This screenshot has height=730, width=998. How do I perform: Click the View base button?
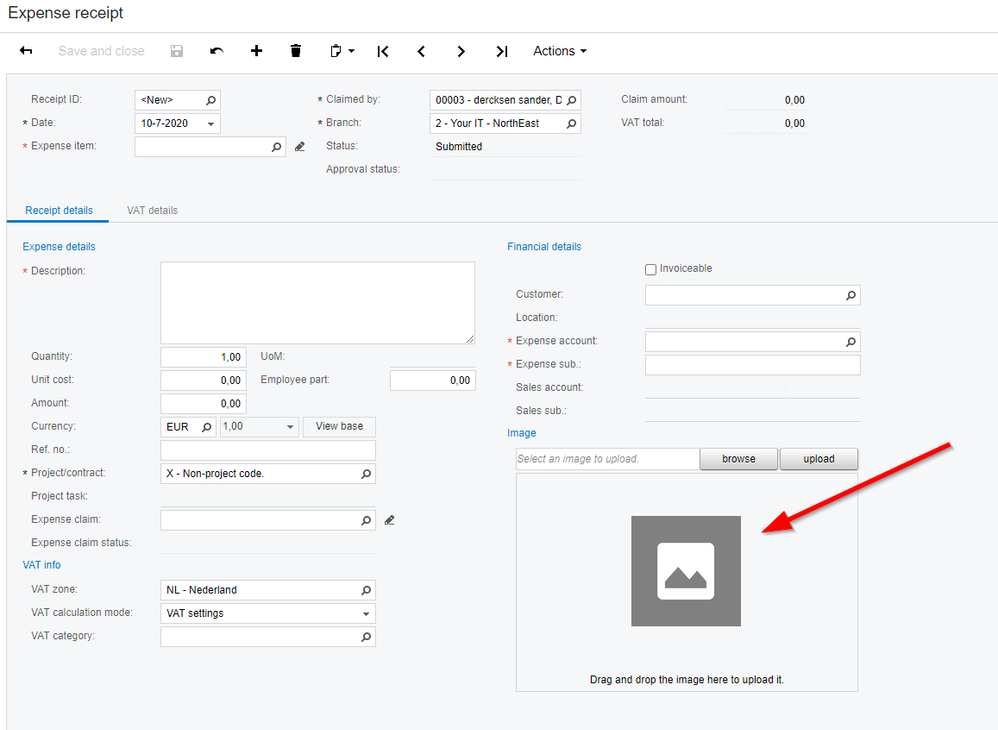pyautogui.click(x=339, y=427)
